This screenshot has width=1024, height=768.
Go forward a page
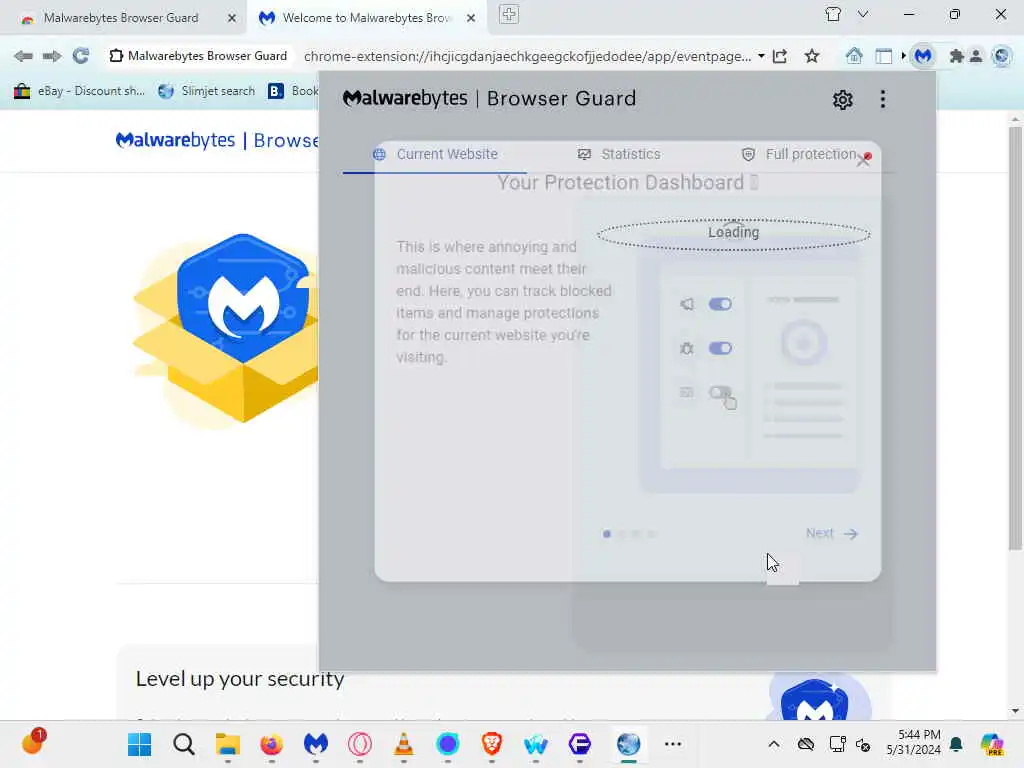52,56
